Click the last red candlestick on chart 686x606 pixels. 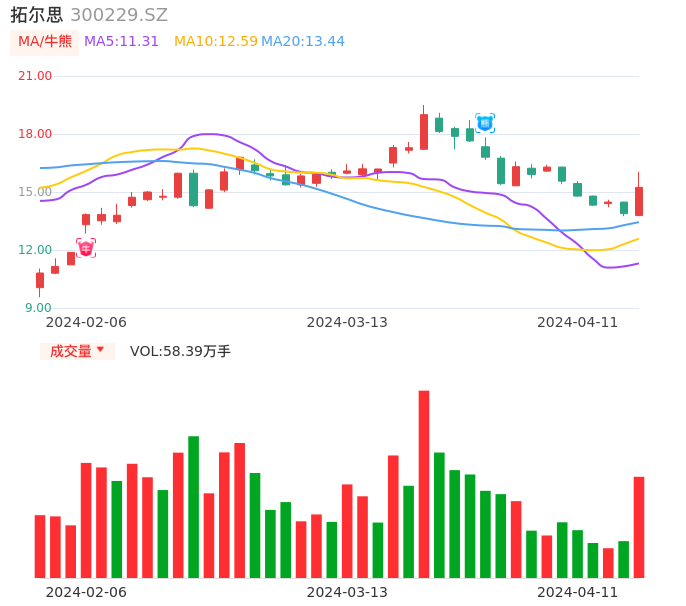(638, 201)
